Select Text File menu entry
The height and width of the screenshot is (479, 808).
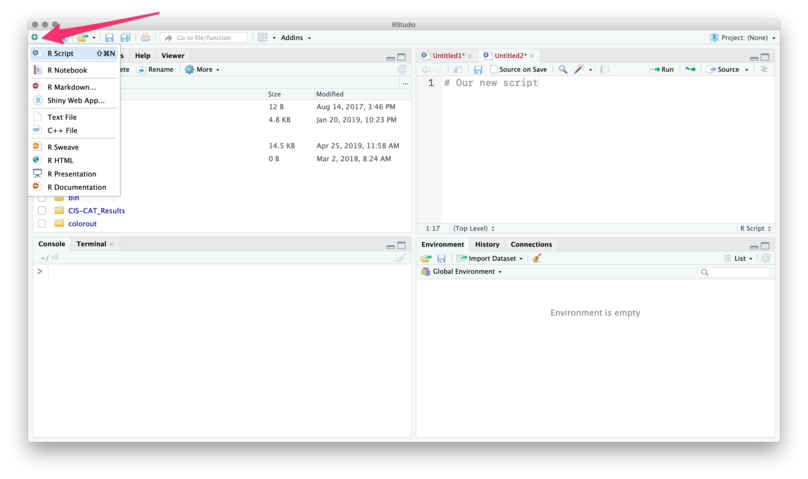74,117
